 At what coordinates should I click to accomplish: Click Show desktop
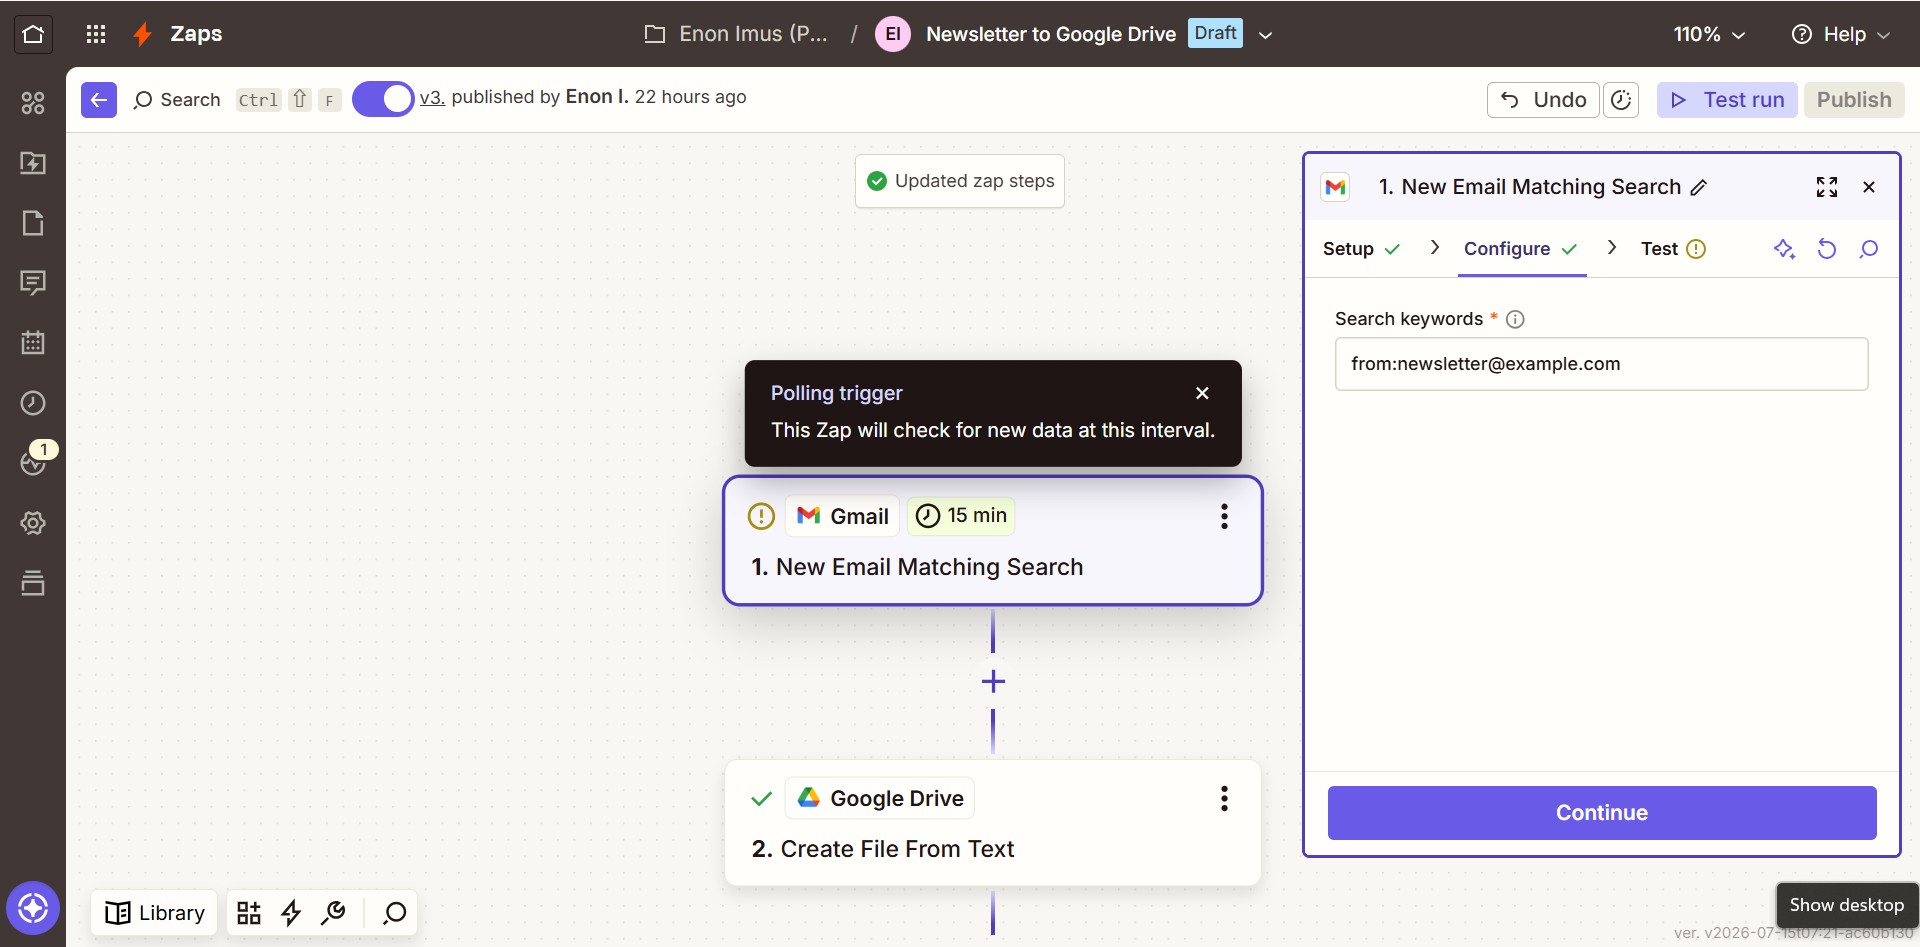(1847, 905)
